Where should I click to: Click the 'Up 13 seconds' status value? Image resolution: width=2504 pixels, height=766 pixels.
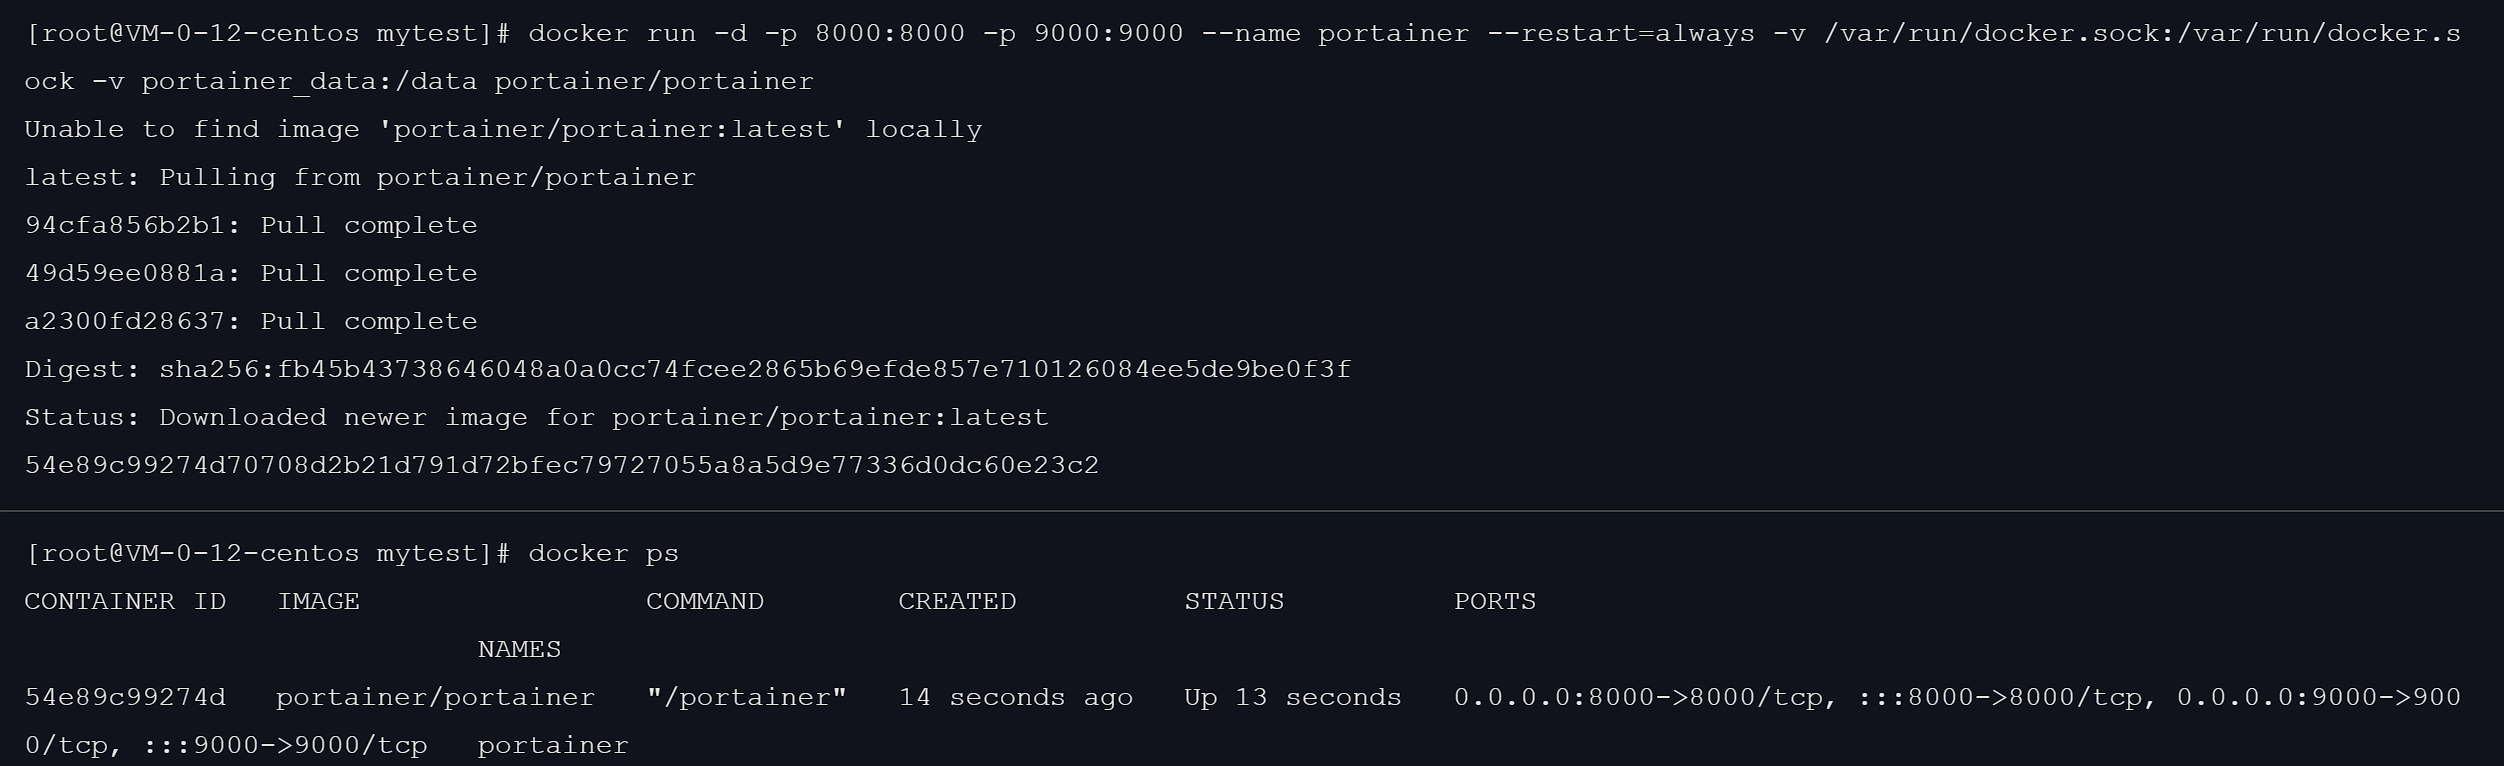click(1292, 698)
